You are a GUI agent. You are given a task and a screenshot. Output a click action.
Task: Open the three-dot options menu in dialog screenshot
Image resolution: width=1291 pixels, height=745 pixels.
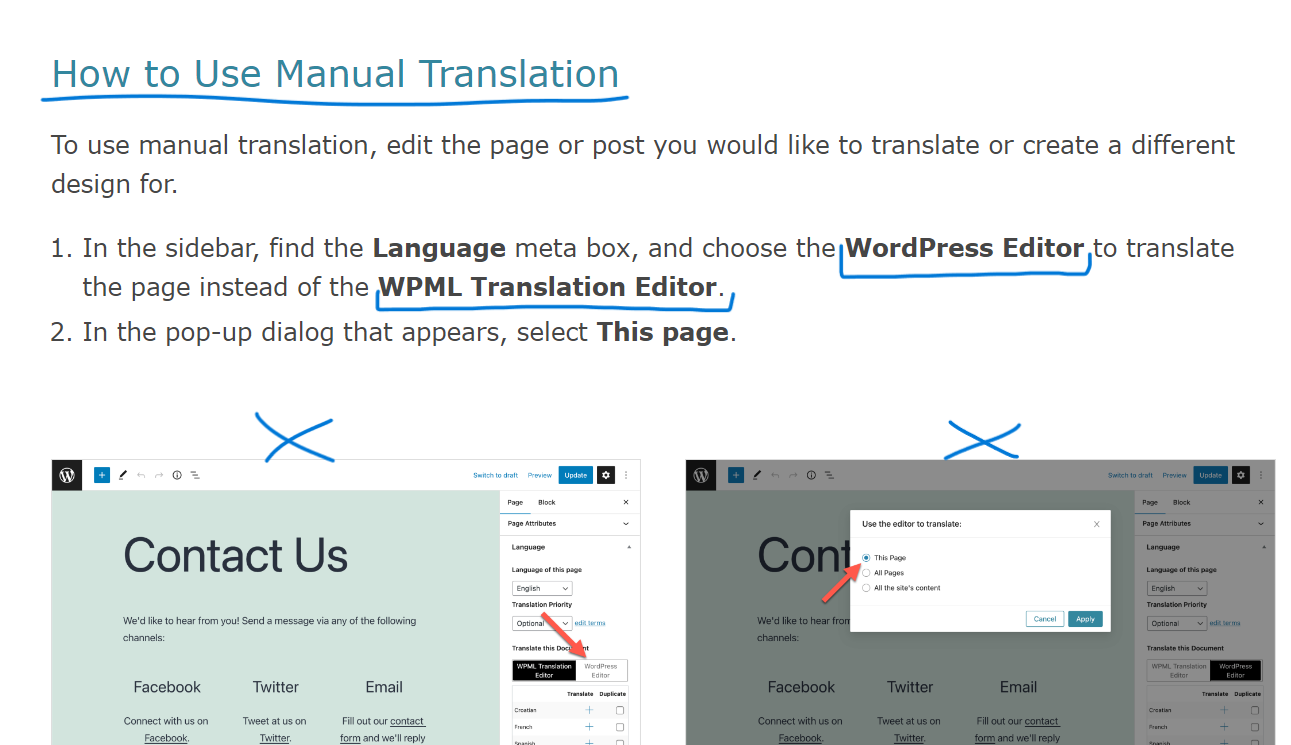click(x=1261, y=475)
